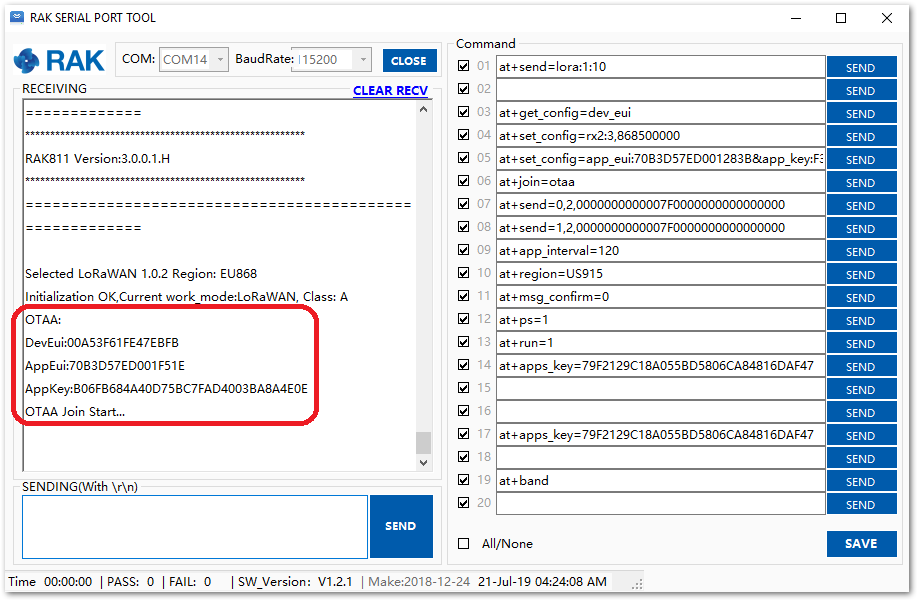Open the COM port dropdown
Viewport: 918px width, 601px height.
(x=220, y=59)
